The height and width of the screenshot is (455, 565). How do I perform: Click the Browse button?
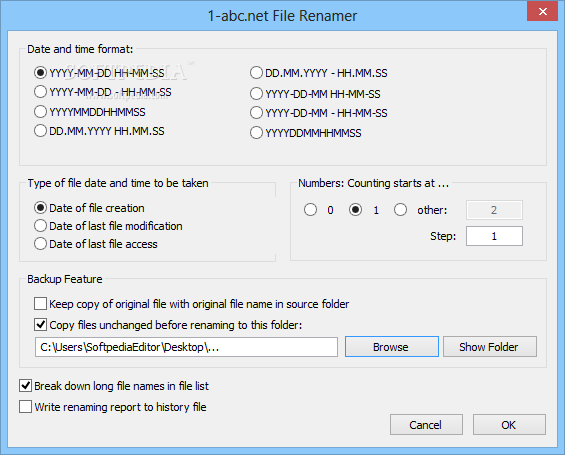point(392,347)
